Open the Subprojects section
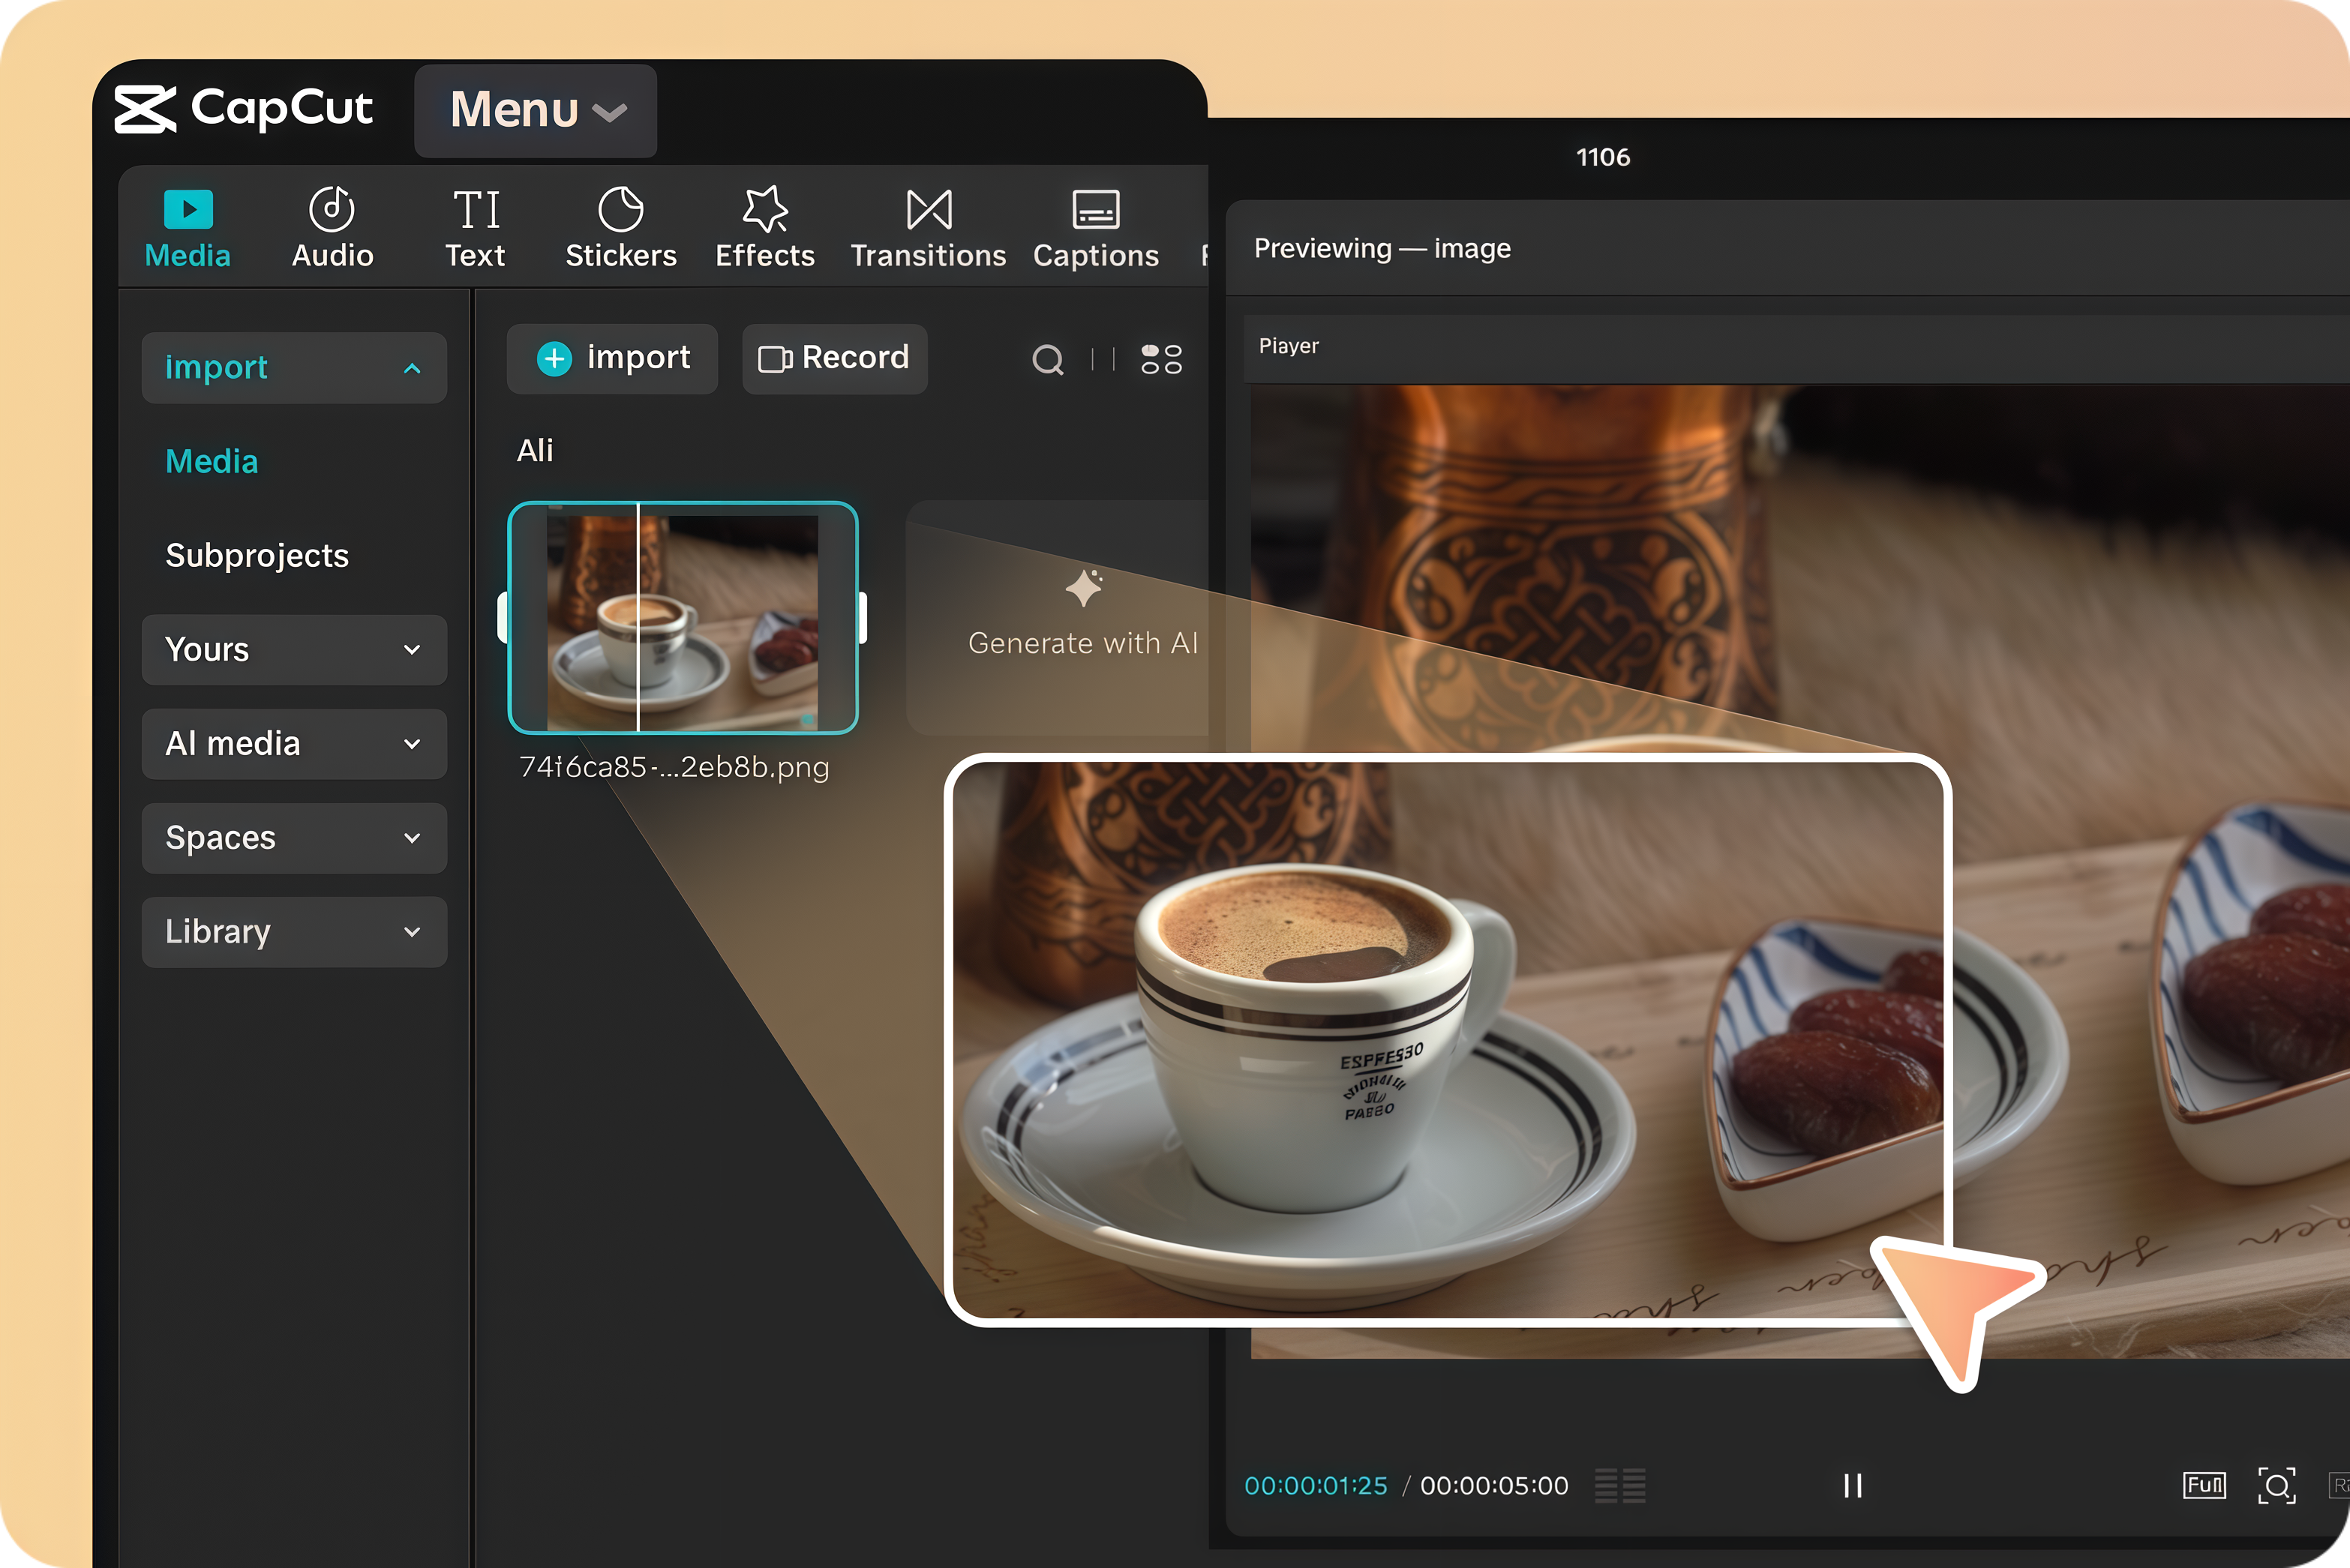This screenshot has height=1568, width=2350. pyautogui.click(x=257, y=555)
